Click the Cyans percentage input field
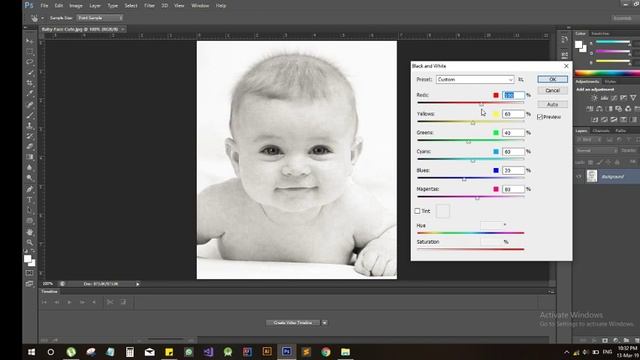This screenshot has width=640, height=360. pyautogui.click(x=513, y=151)
